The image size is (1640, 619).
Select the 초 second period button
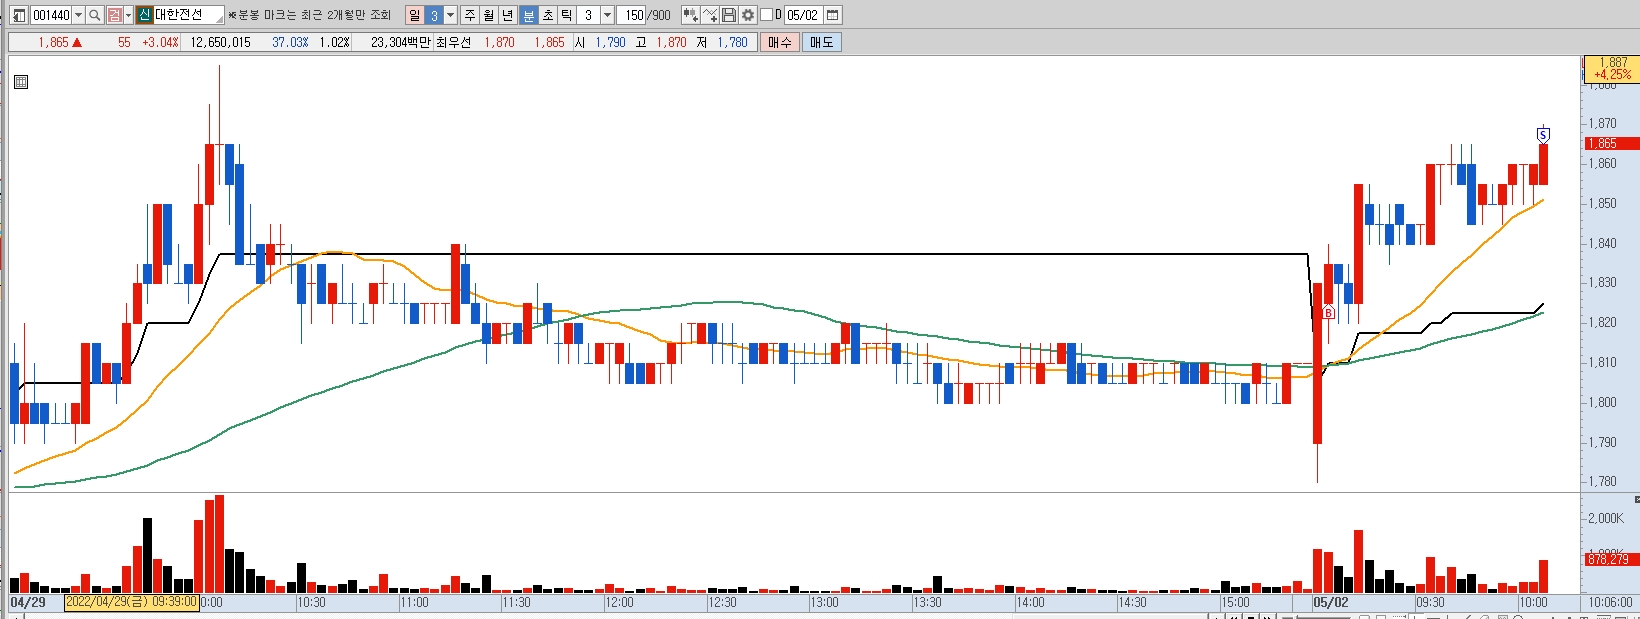tap(547, 15)
